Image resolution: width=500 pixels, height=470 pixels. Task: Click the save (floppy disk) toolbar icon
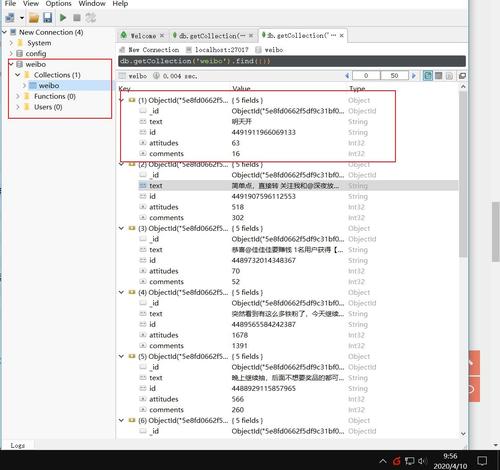coord(48,17)
